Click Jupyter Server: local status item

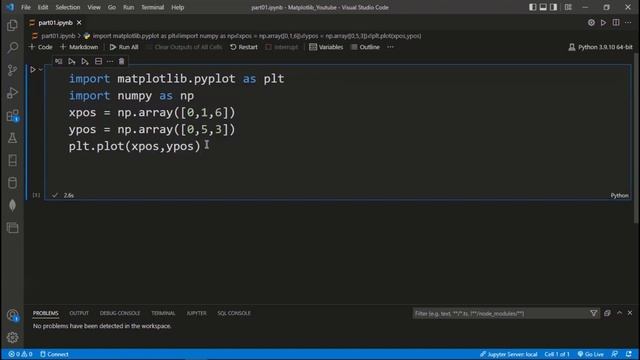(509, 354)
